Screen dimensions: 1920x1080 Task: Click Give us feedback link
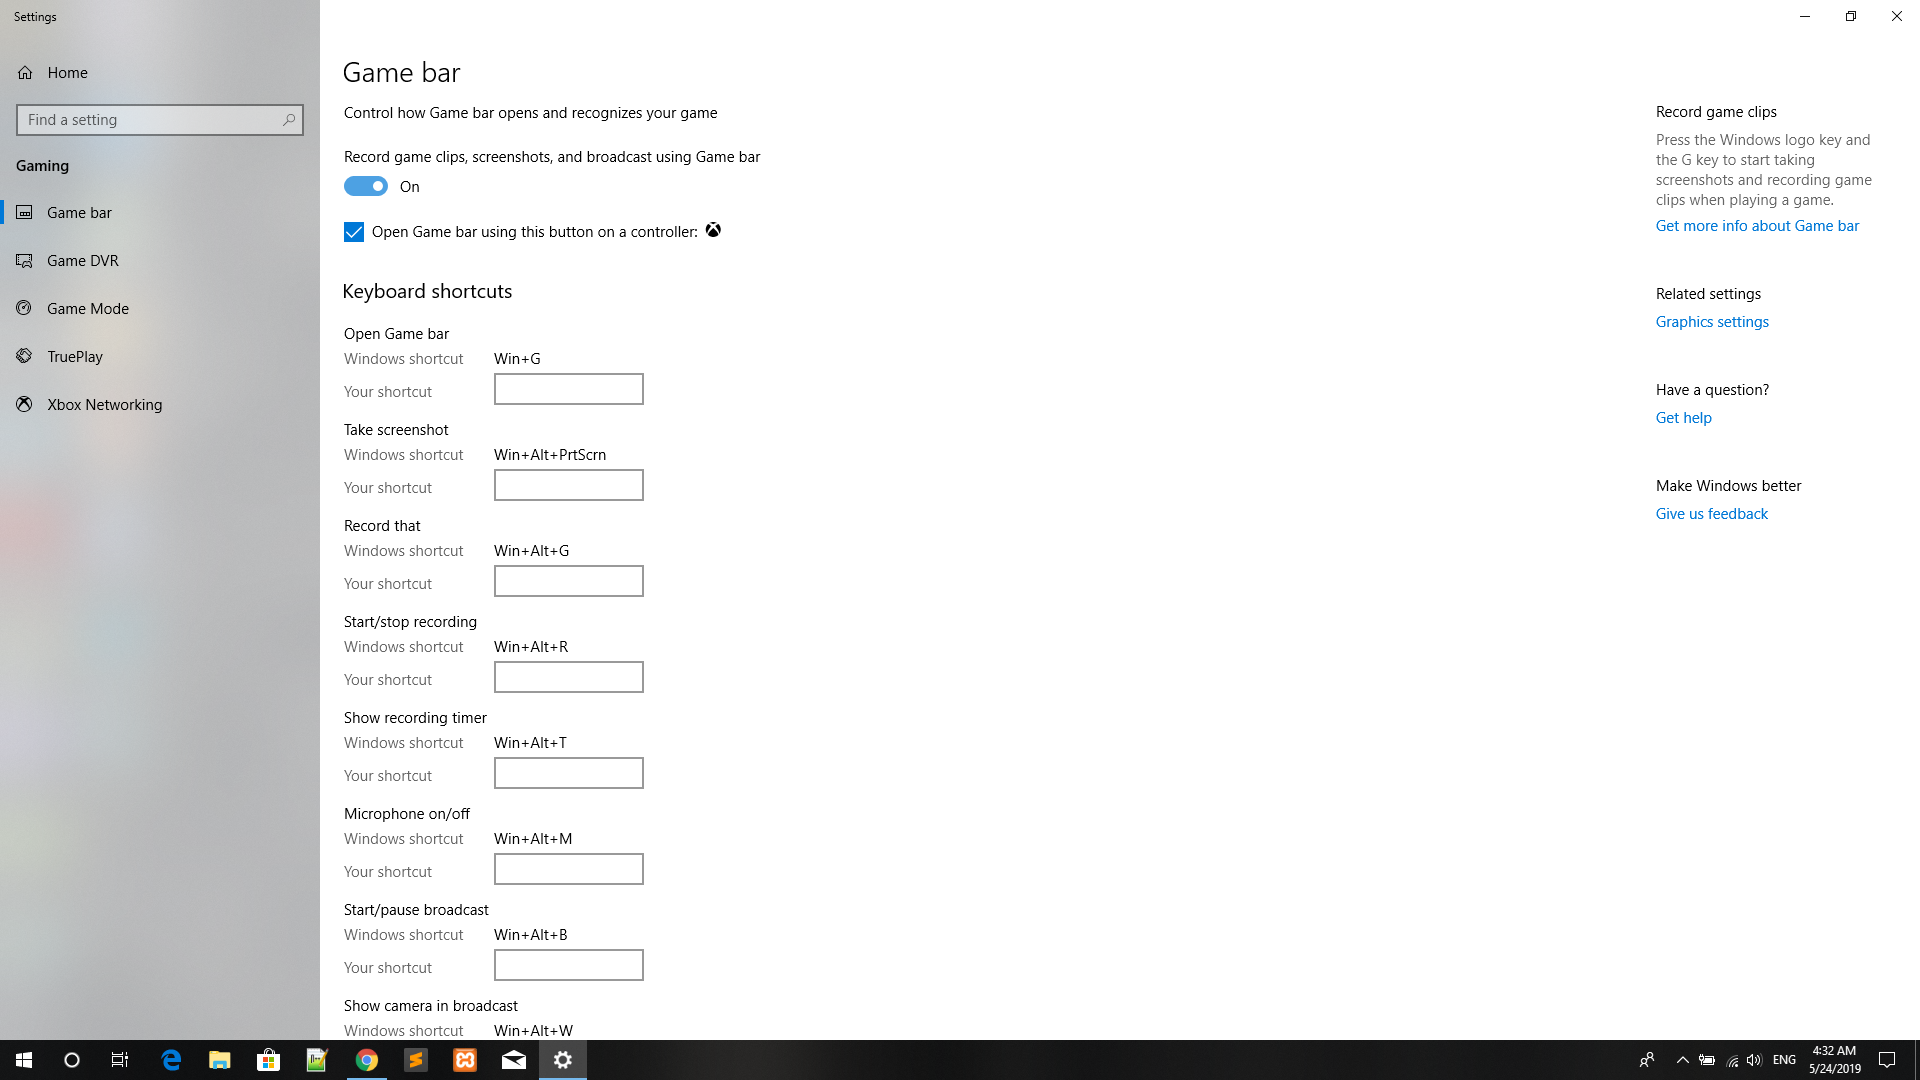click(1711, 514)
